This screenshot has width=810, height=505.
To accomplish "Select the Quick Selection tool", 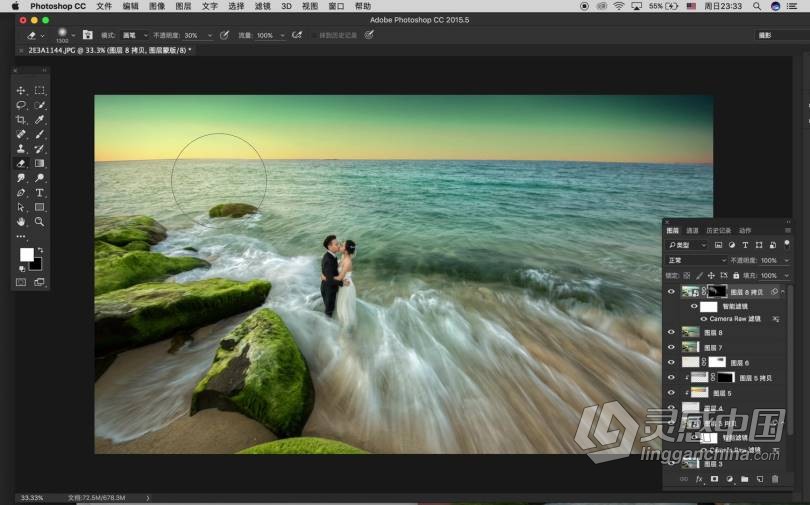I will (39, 105).
